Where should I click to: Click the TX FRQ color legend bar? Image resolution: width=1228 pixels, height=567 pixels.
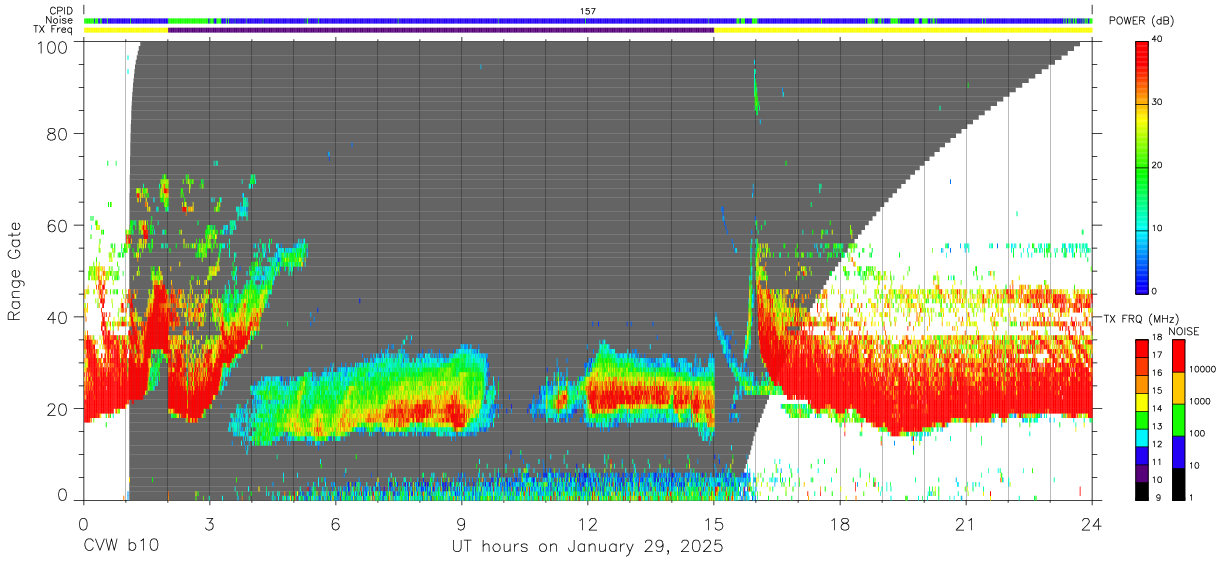[x=1143, y=419]
